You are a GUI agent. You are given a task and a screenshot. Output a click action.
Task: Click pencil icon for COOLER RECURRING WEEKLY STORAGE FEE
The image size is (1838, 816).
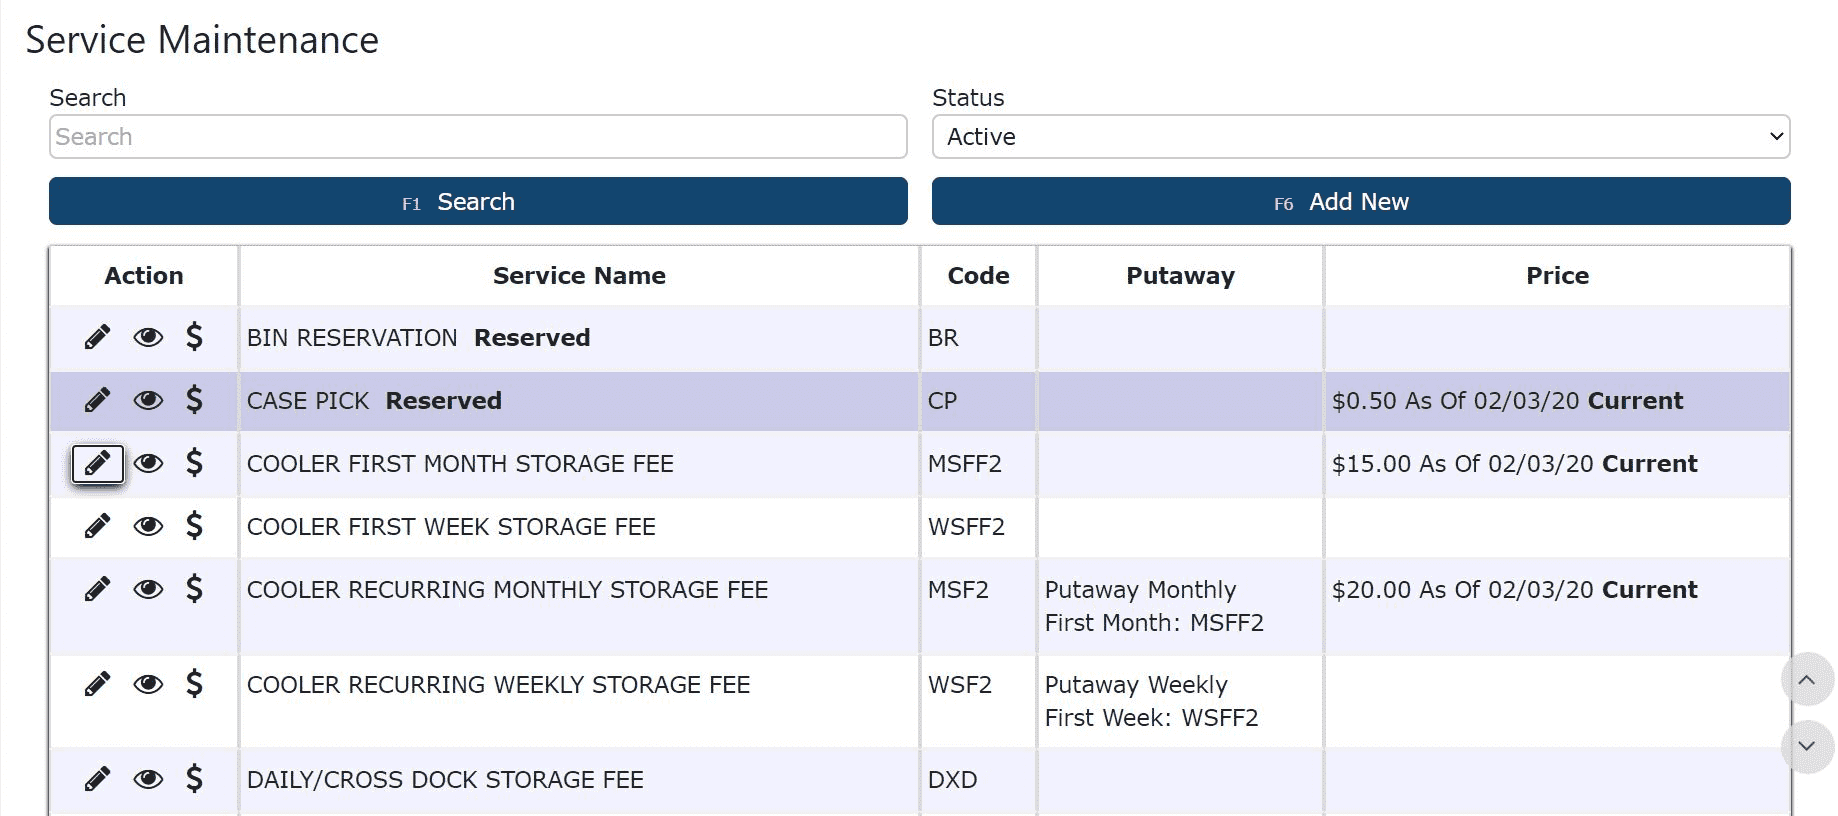click(x=97, y=684)
